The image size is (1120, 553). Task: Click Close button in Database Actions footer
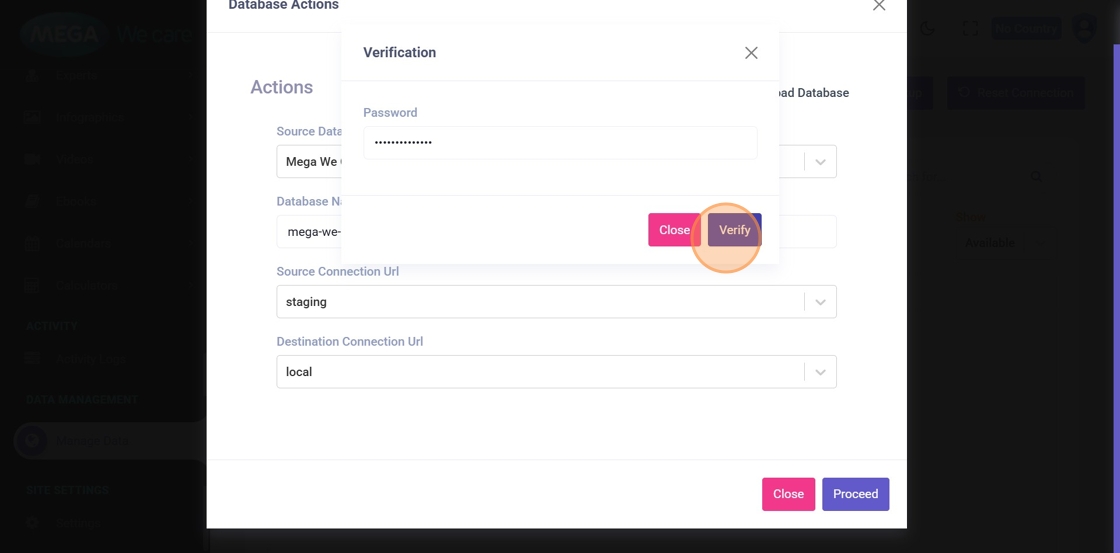click(788, 494)
